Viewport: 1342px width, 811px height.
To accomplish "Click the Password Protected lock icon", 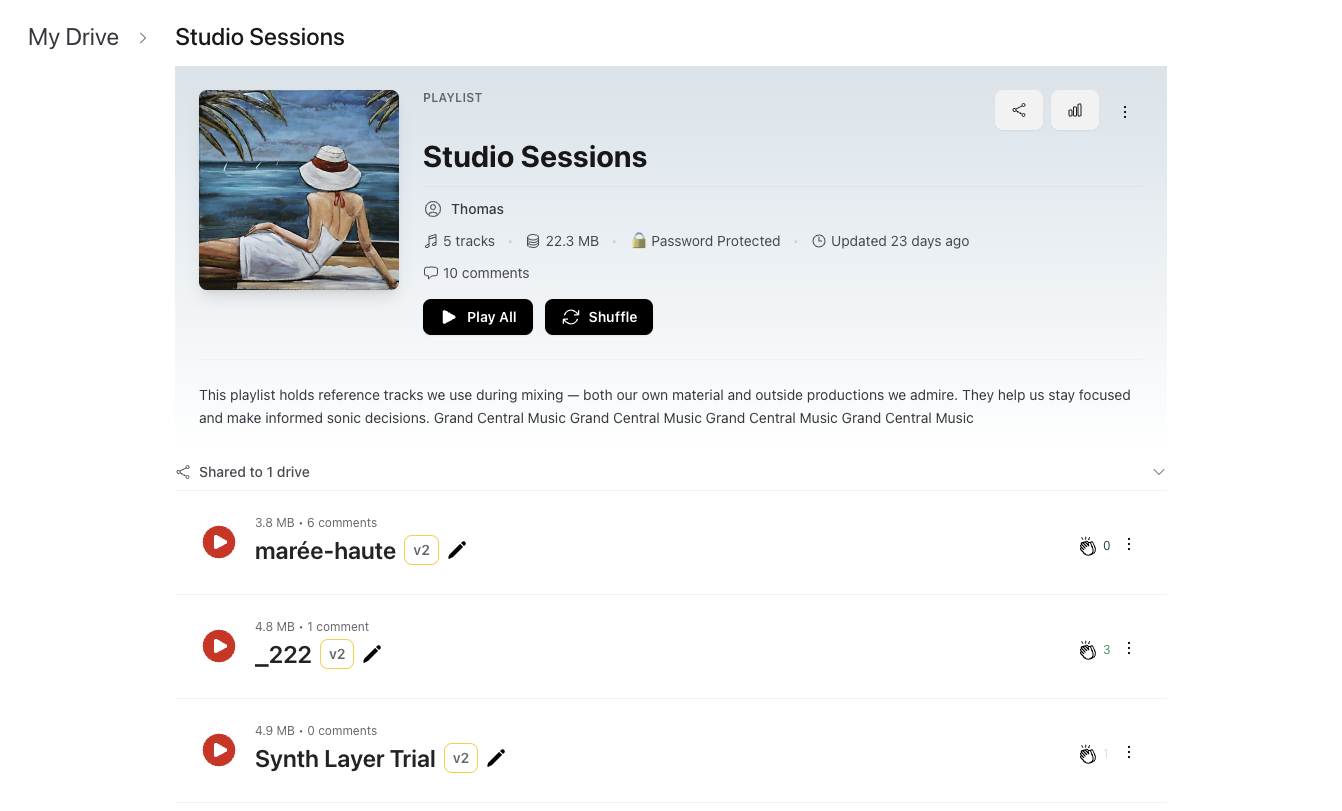I will [638, 240].
